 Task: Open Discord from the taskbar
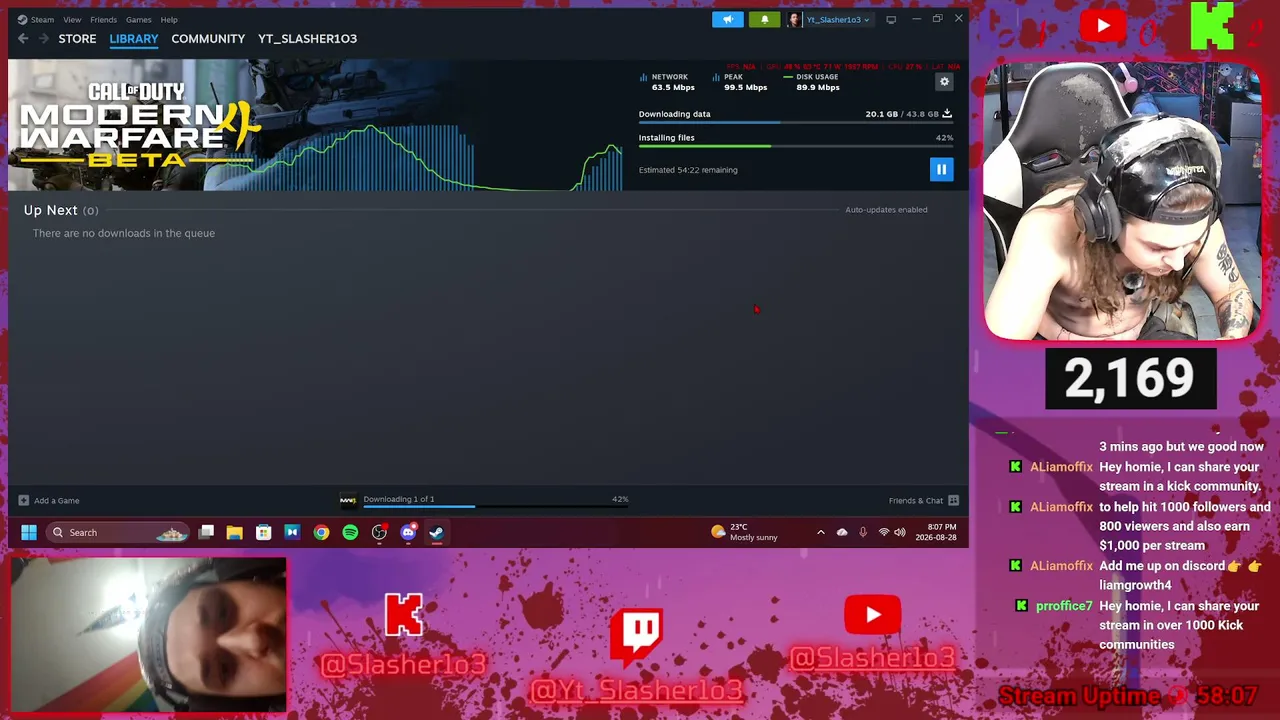pos(408,532)
